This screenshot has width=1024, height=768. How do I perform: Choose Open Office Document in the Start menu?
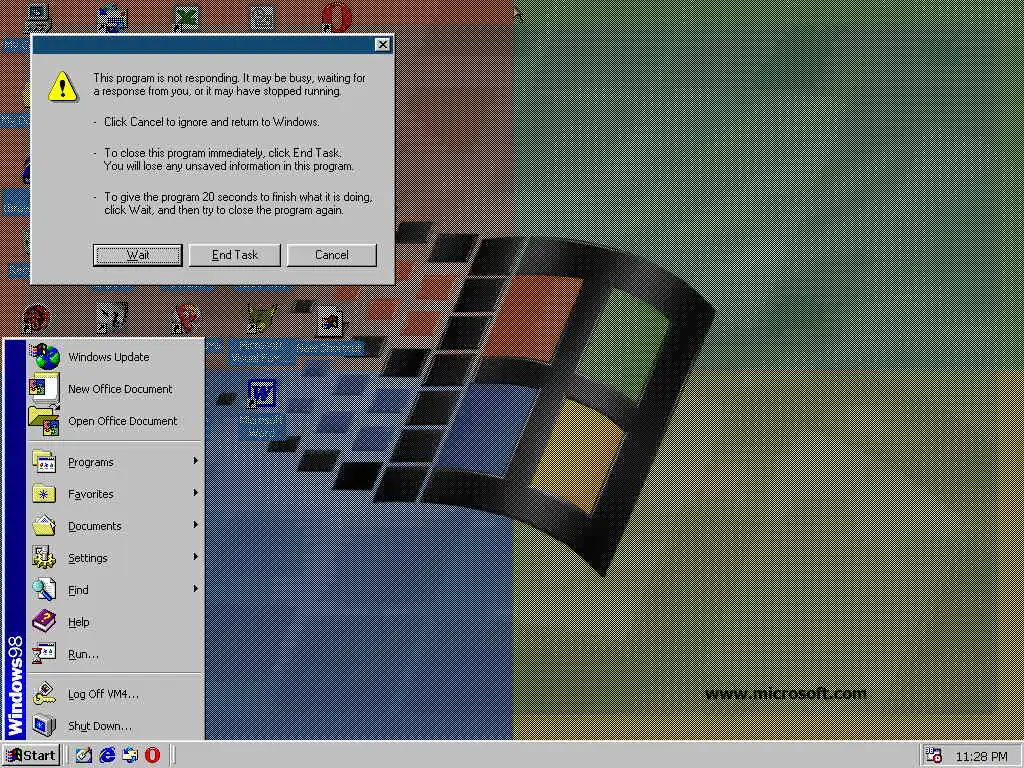[x=115, y=421]
